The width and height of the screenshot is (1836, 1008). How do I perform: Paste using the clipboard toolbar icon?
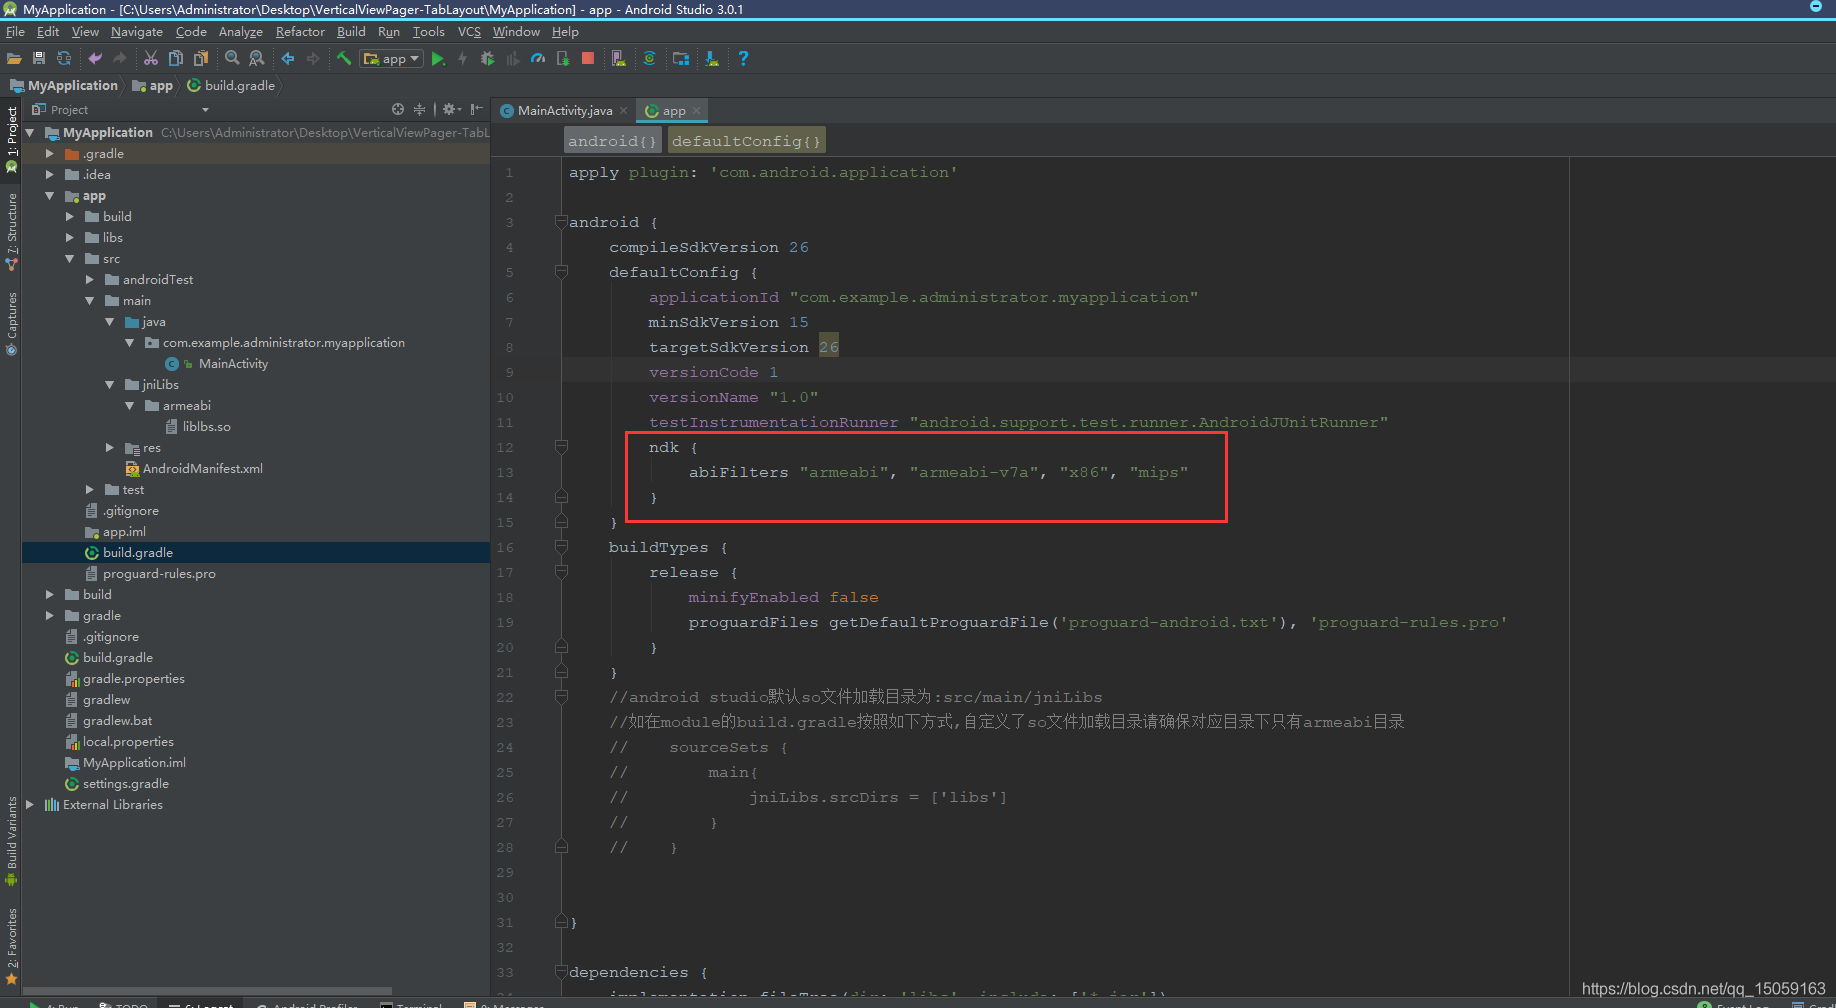[201, 59]
